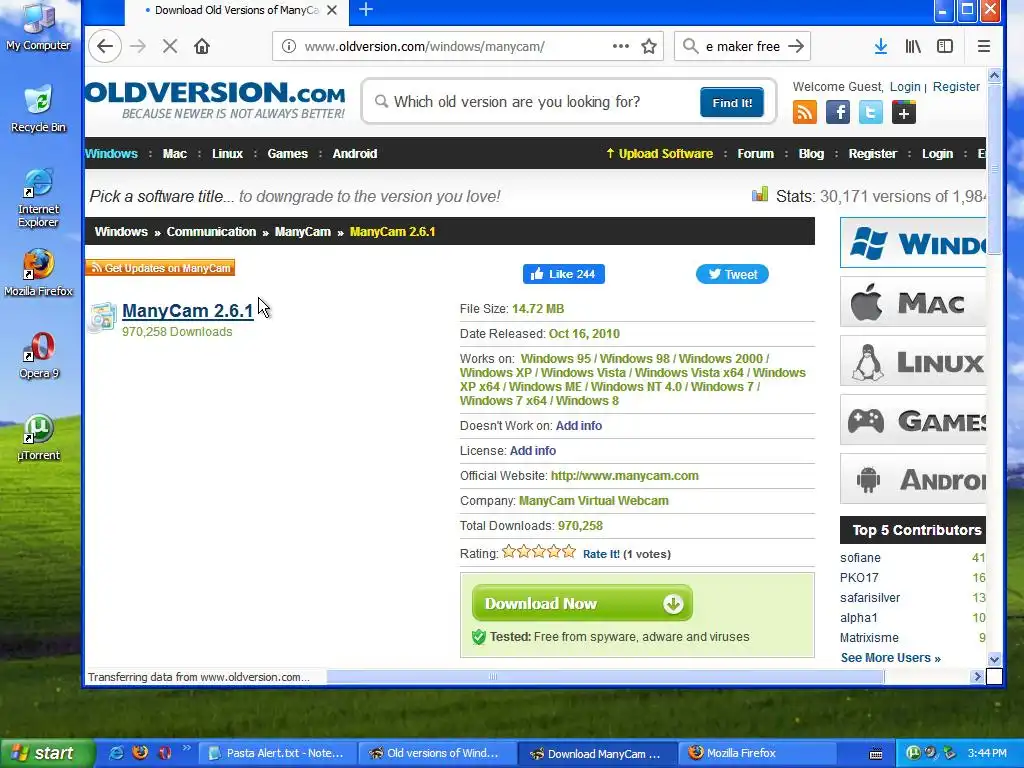
Task: Visit the manycam.com official website link
Action: (x=624, y=475)
